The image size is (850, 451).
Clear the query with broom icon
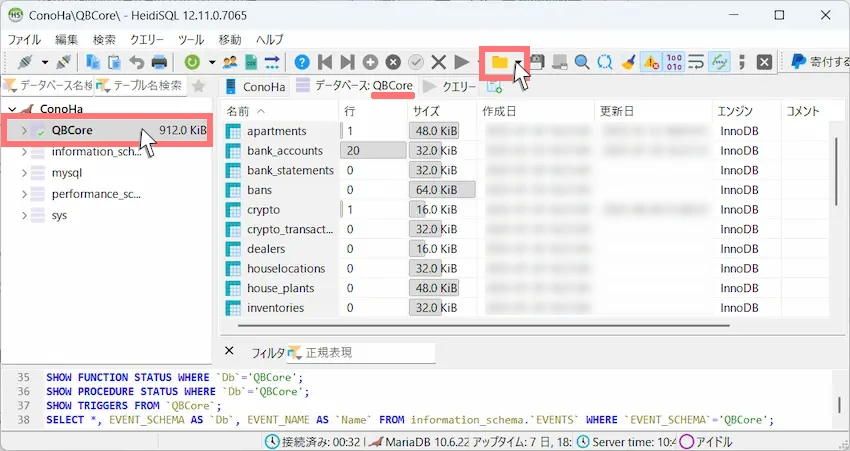[x=628, y=62]
